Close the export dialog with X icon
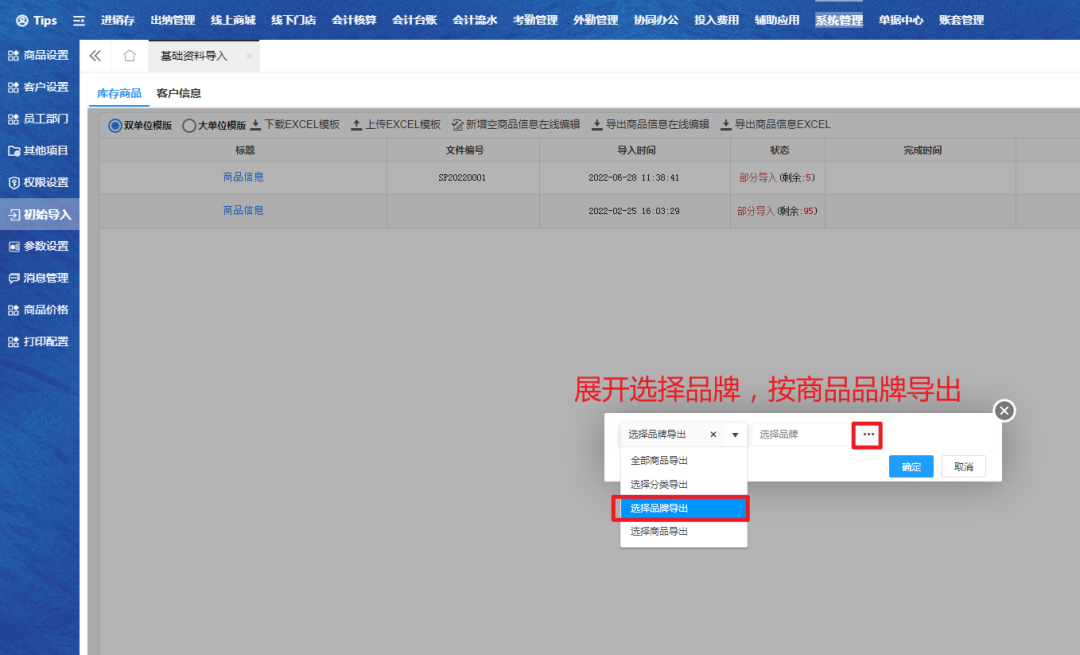The height and width of the screenshot is (655, 1080). coord(1005,410)
